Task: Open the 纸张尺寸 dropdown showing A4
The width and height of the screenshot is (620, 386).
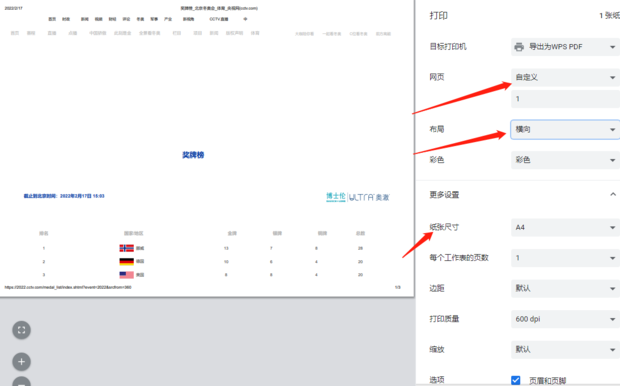Action: (565, 227)
